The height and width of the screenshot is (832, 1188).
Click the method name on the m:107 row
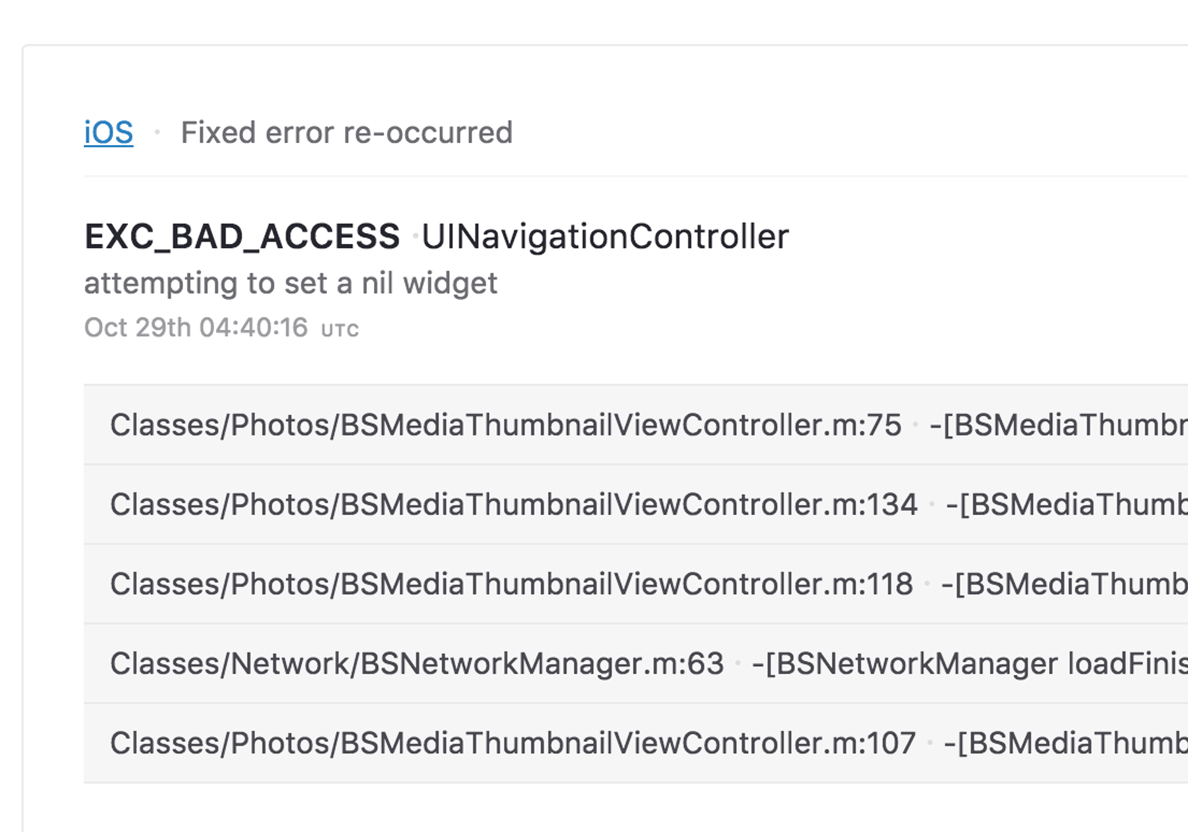pos(1065,743)
